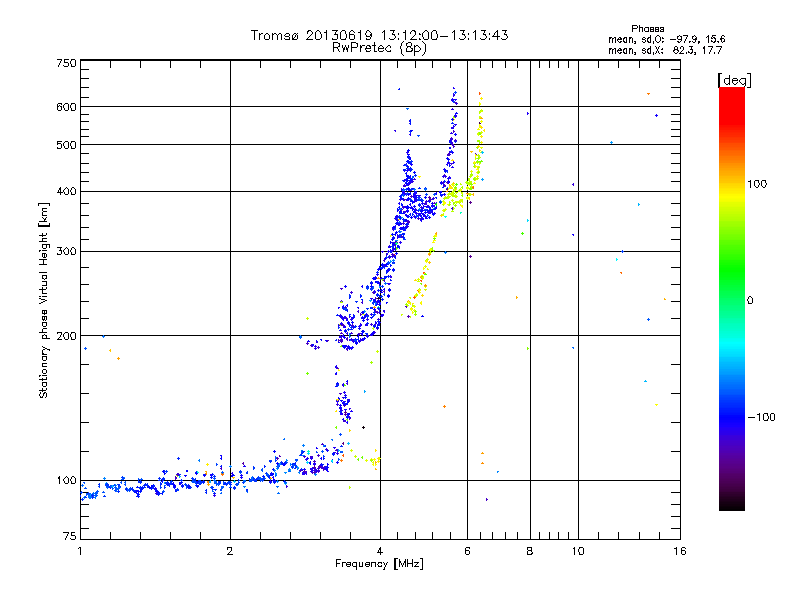Click the y-axis tick label '75'

tap(70, 536)
